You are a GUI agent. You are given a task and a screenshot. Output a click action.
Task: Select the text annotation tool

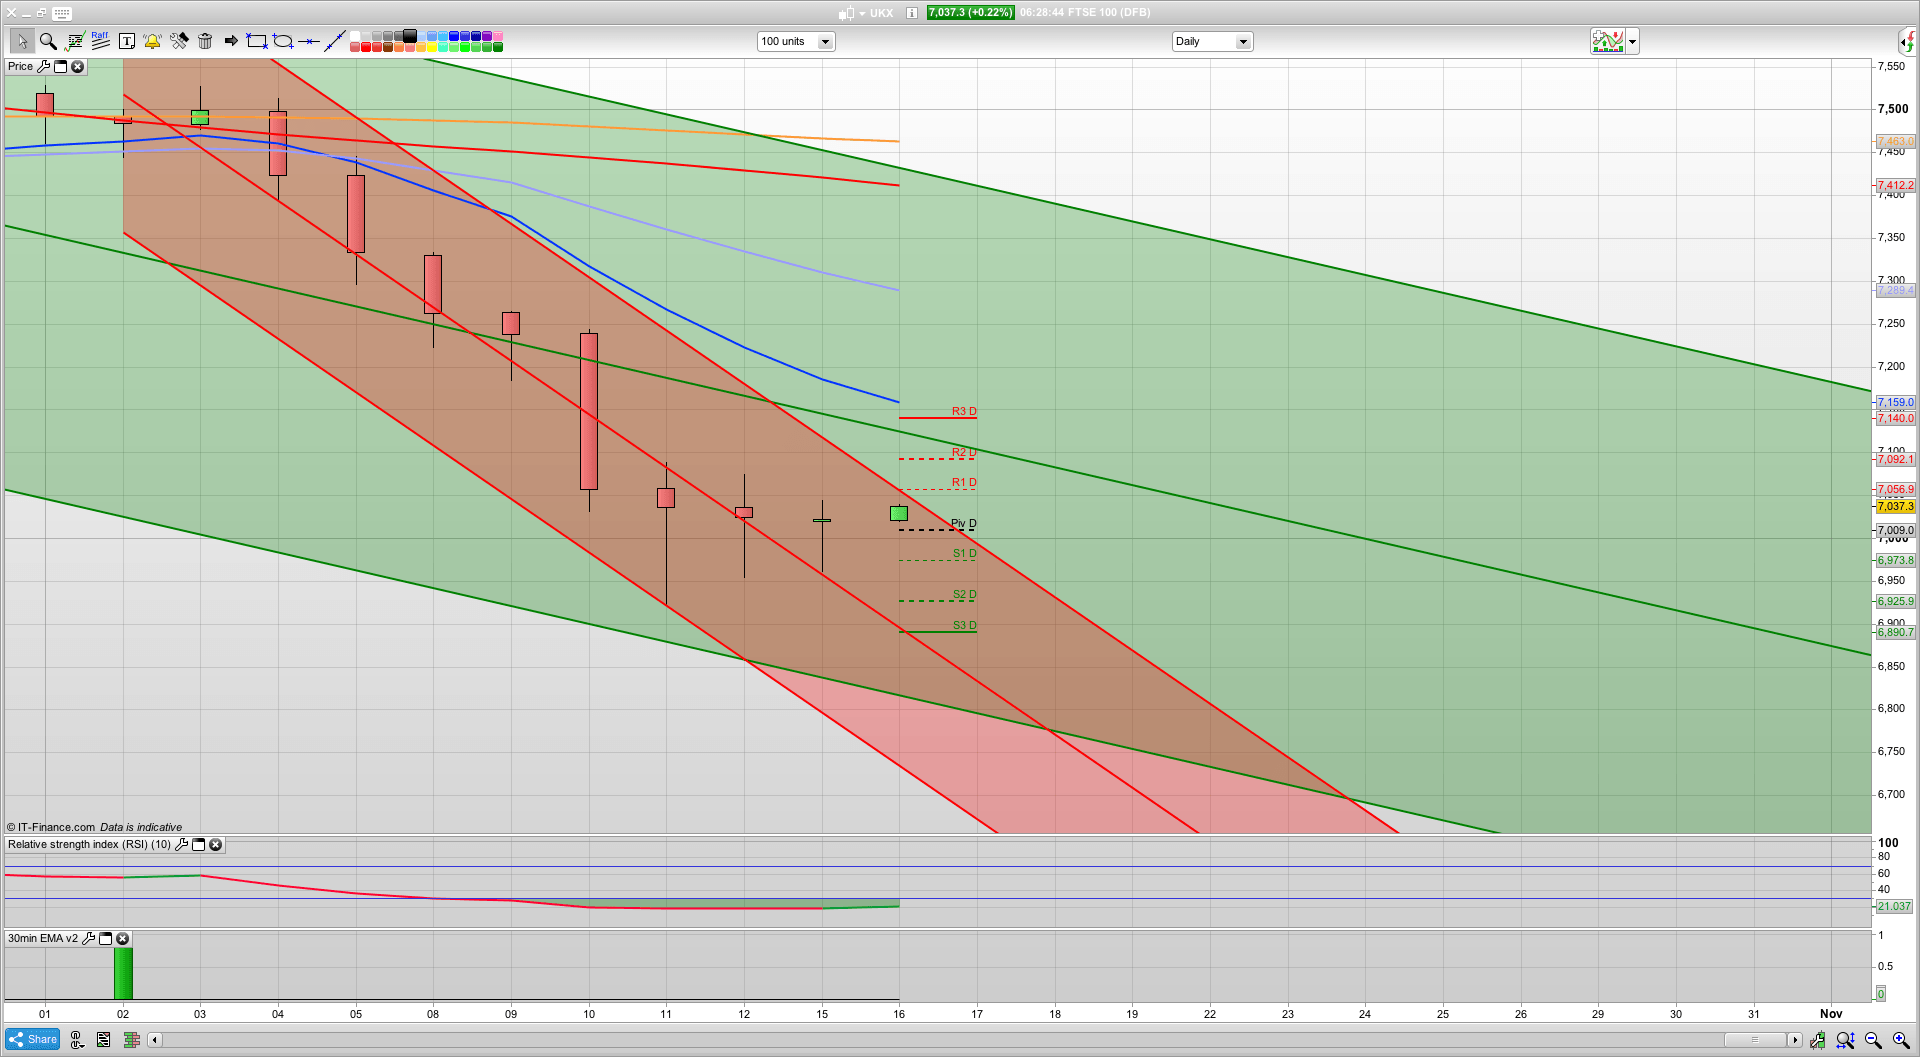126,41
